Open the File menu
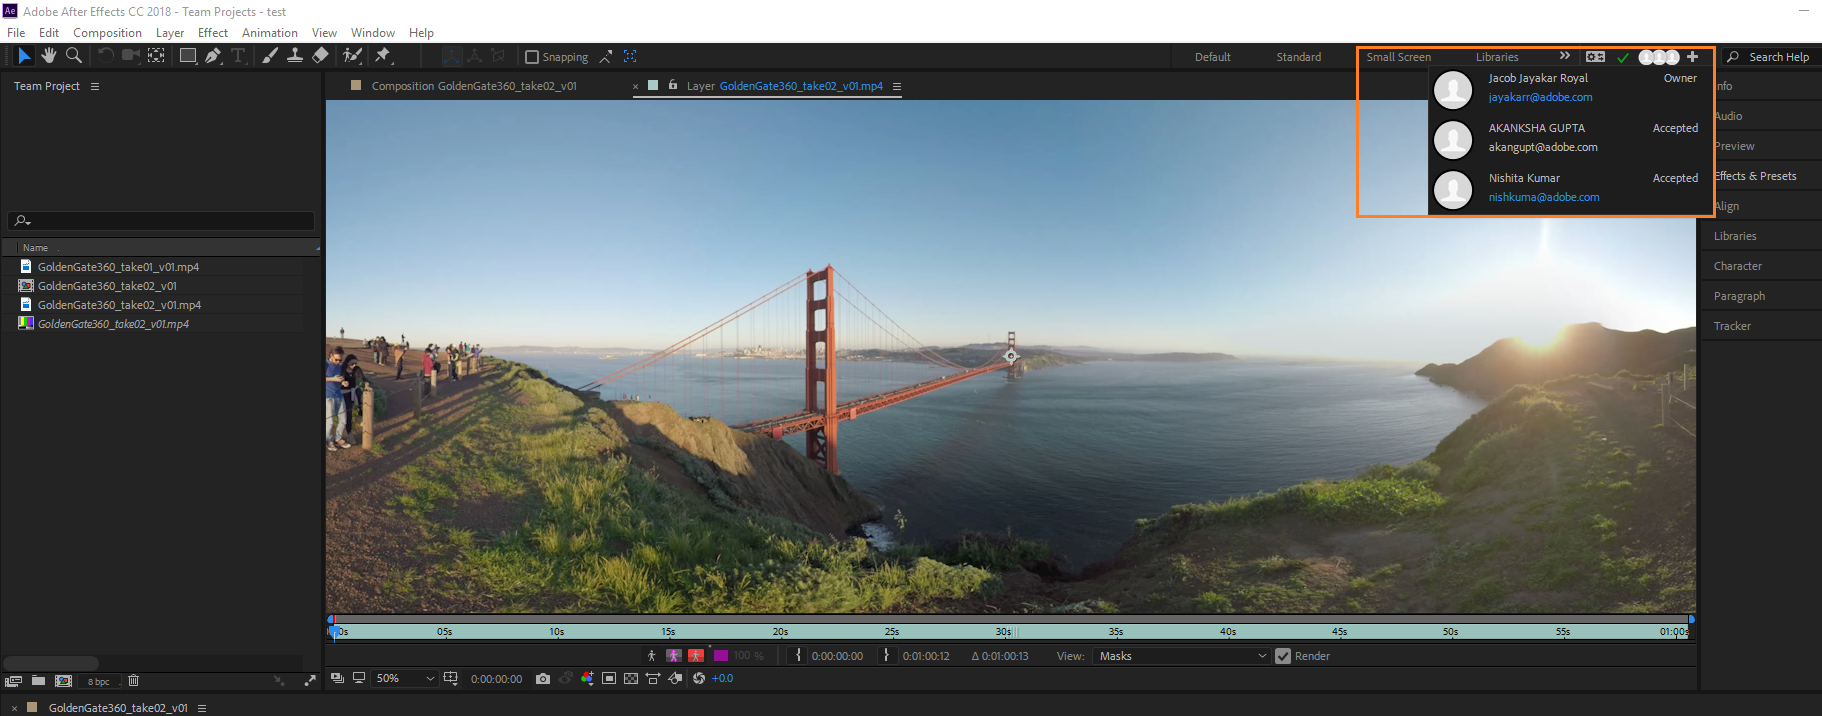This screenshot has width=1822, height=716. pyautogui.click(x=16, y=32)
